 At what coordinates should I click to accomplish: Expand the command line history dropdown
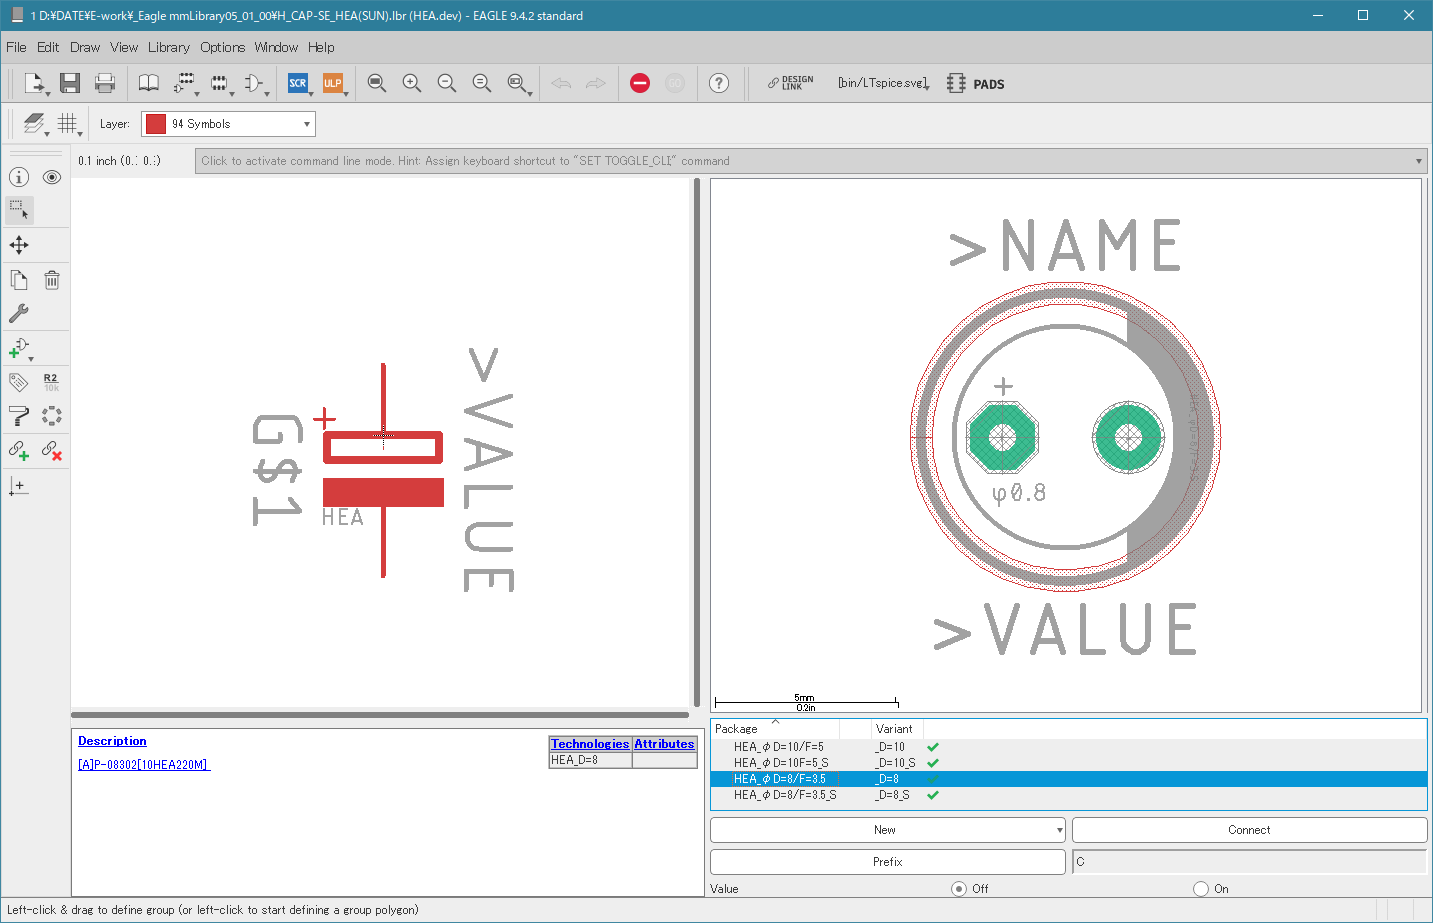point(1418,161)
